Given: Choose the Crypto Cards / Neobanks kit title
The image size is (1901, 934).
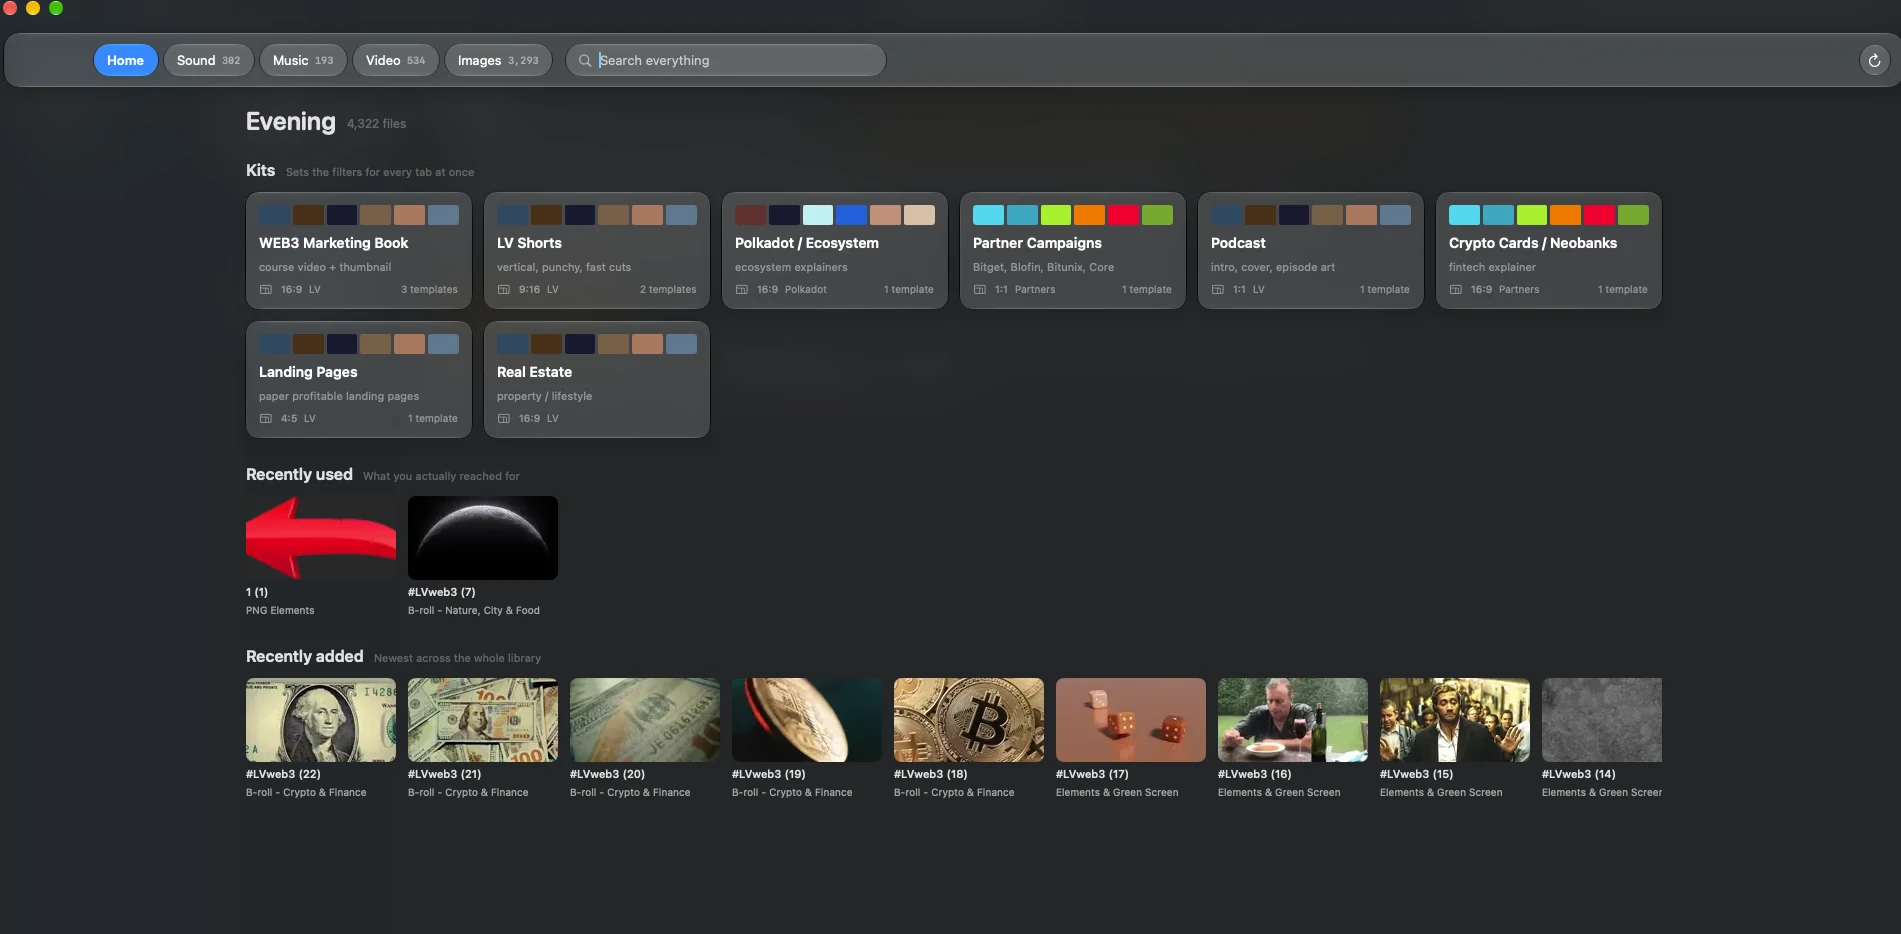Looking at the screenshot, I should [x=1533, y=243].
